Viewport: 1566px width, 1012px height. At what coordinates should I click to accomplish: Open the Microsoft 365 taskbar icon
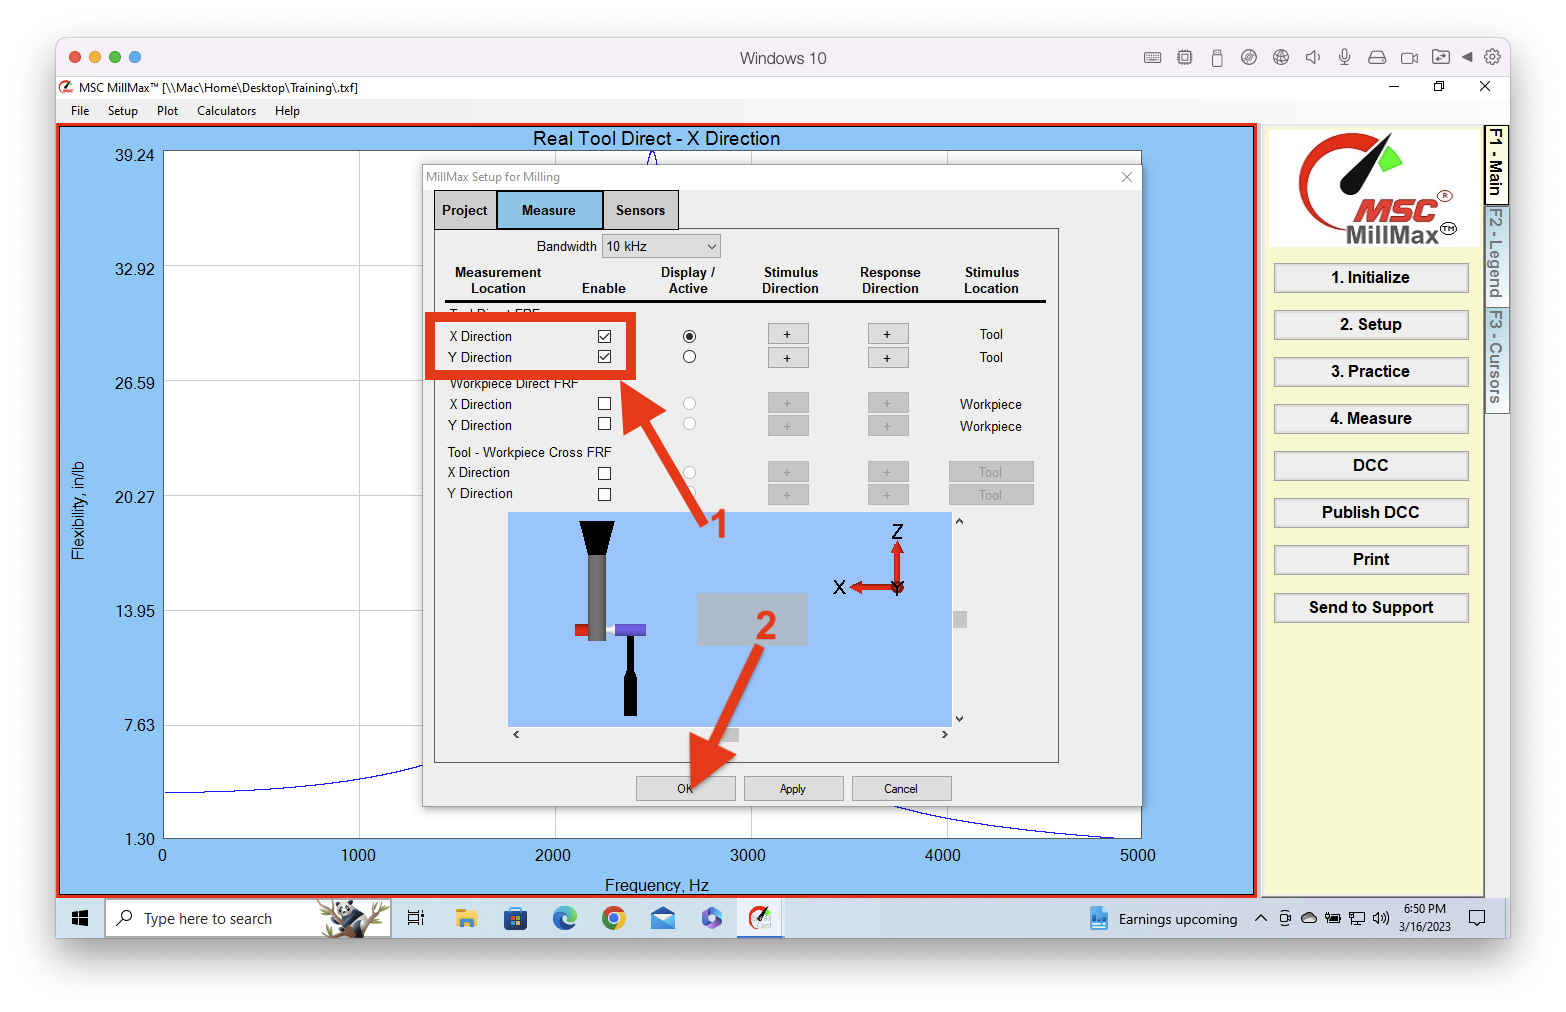(711, 918)
